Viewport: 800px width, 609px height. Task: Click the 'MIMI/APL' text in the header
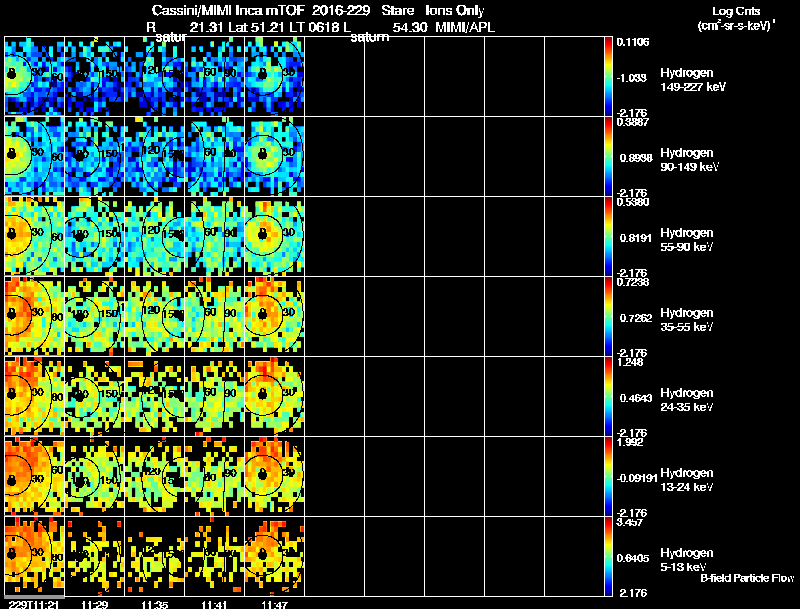click(x=465, y=27)
